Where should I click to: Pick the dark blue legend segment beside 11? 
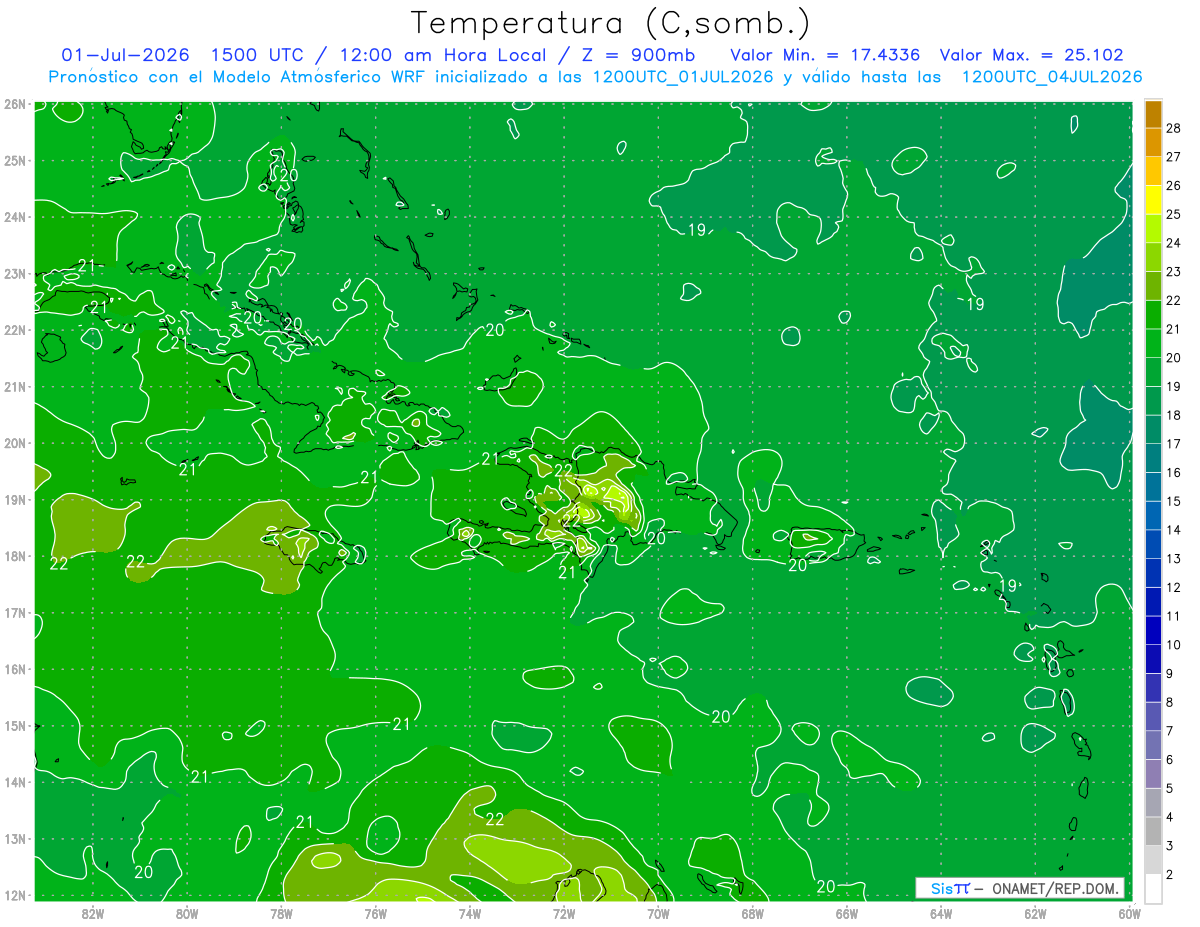pyautogui.click(x=1153, y=602)
